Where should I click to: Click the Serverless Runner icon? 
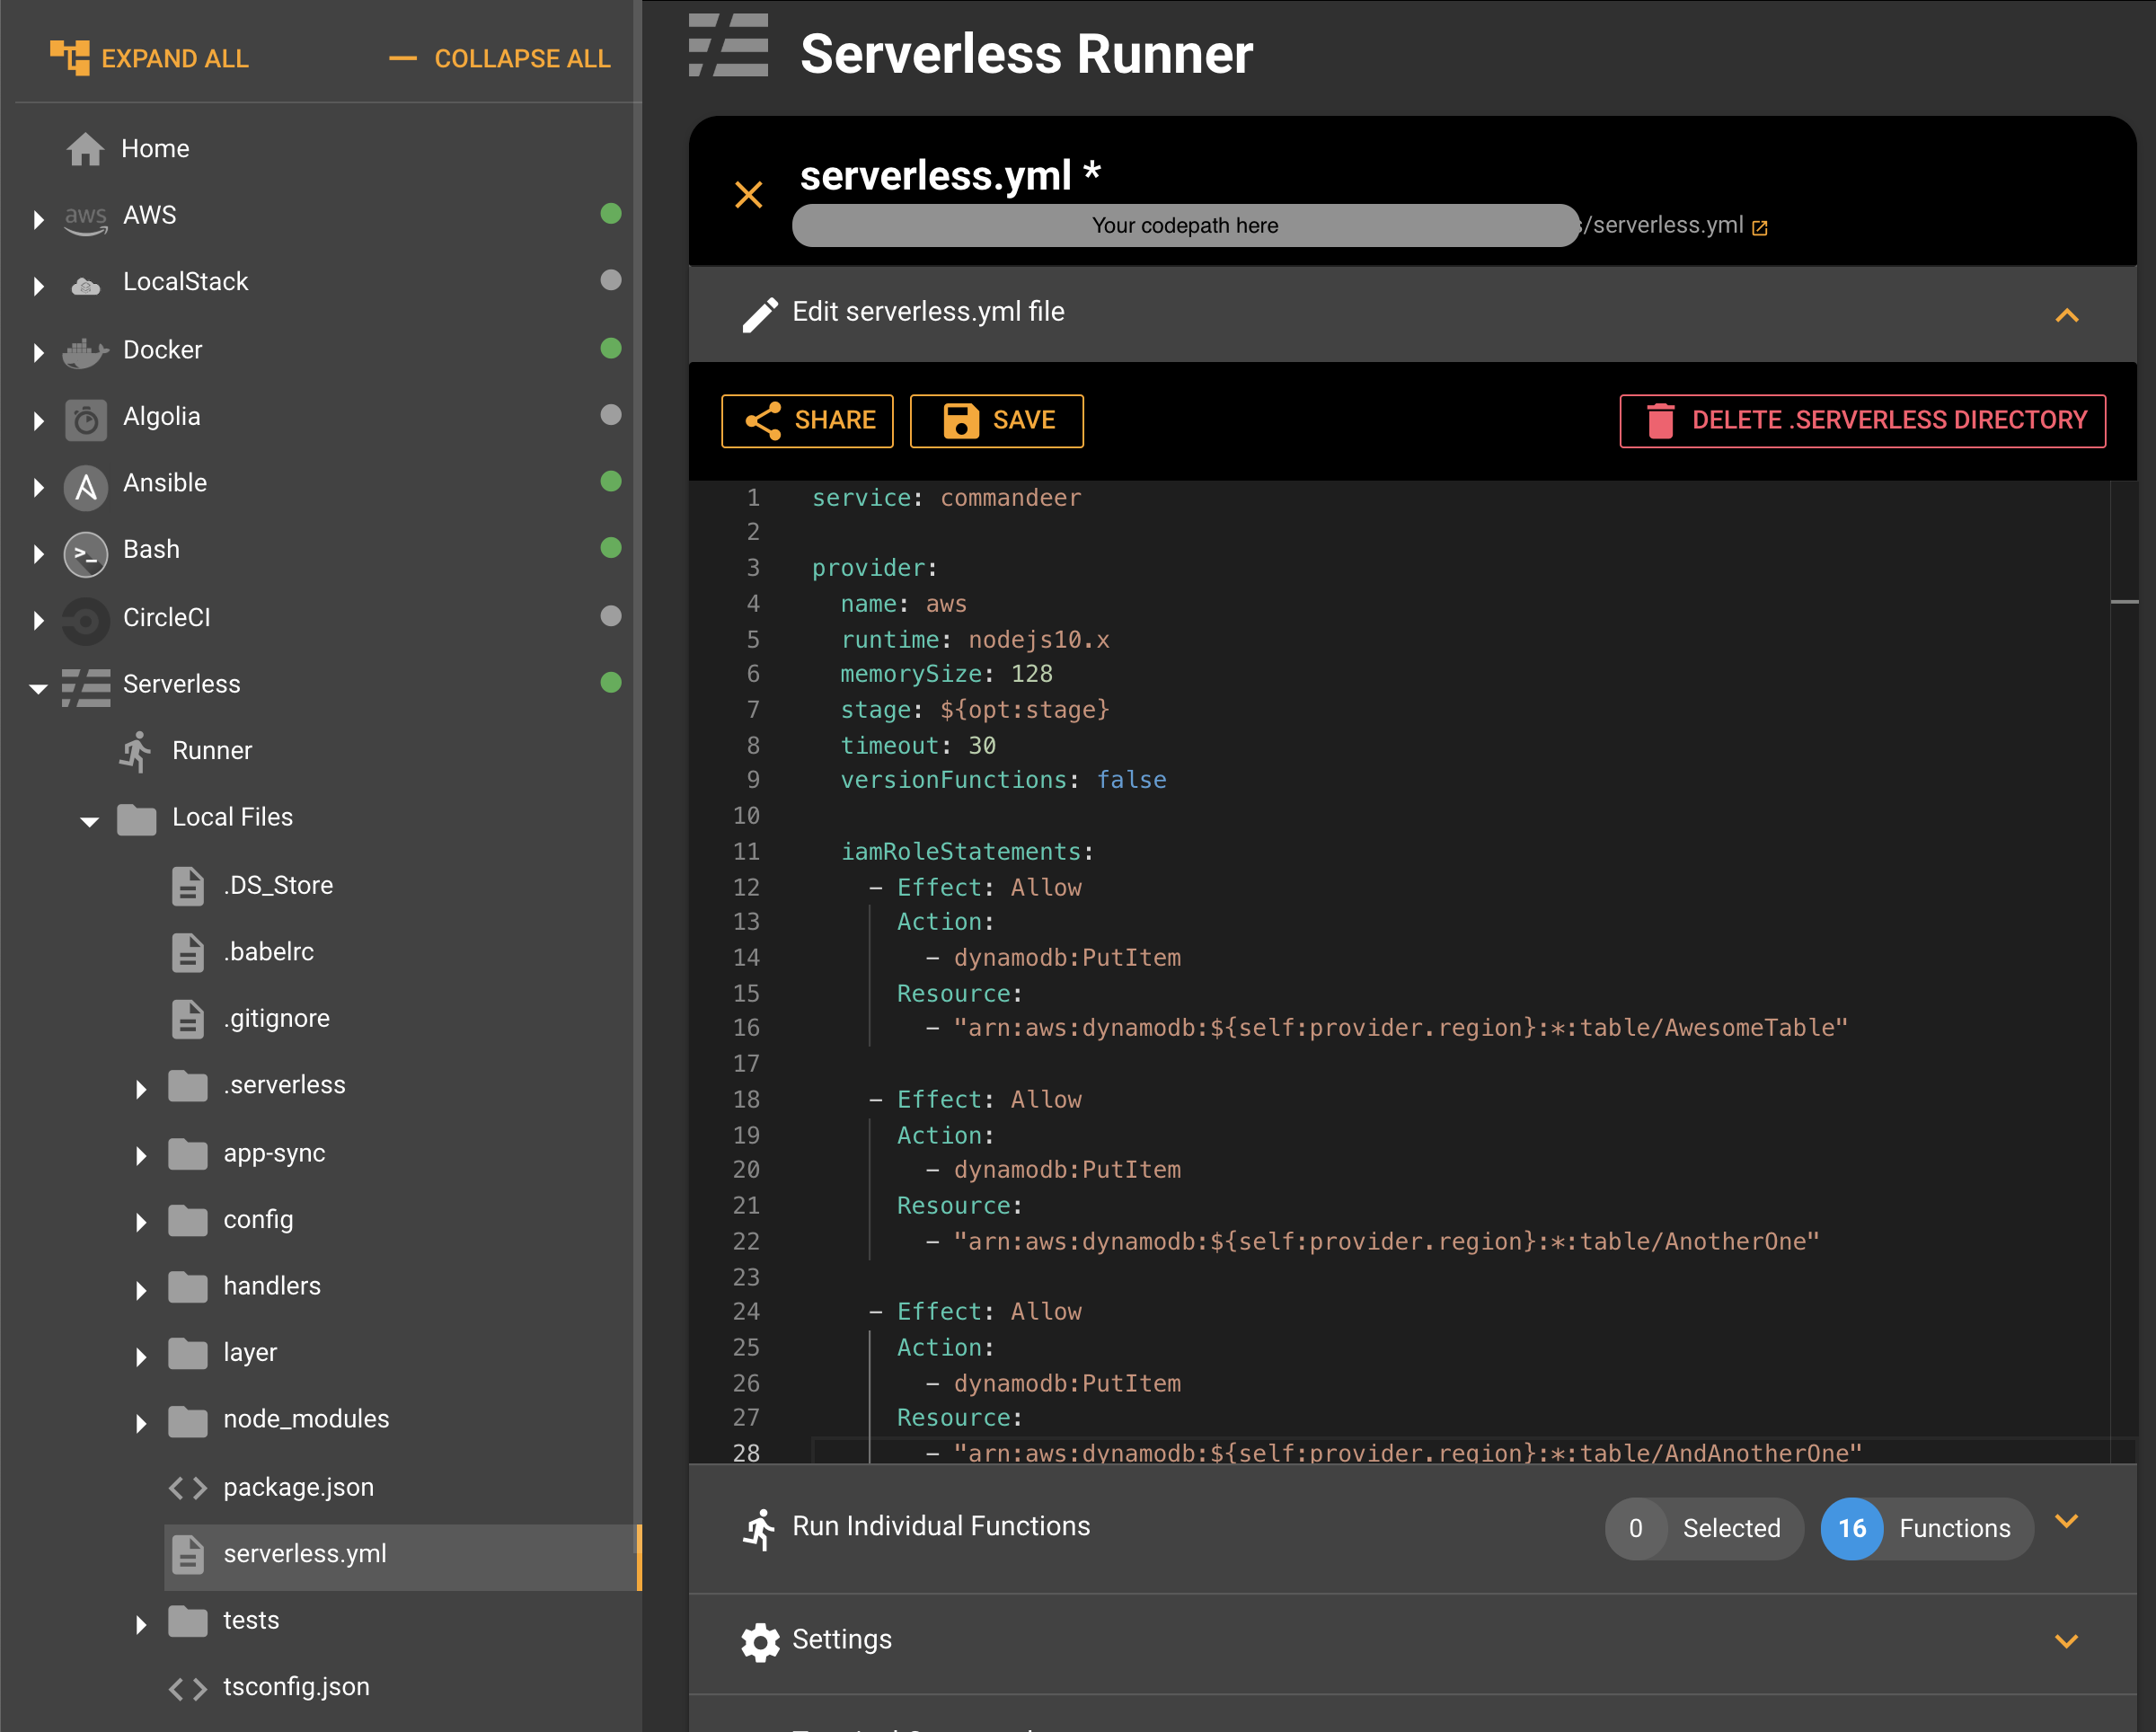point(729,53)
